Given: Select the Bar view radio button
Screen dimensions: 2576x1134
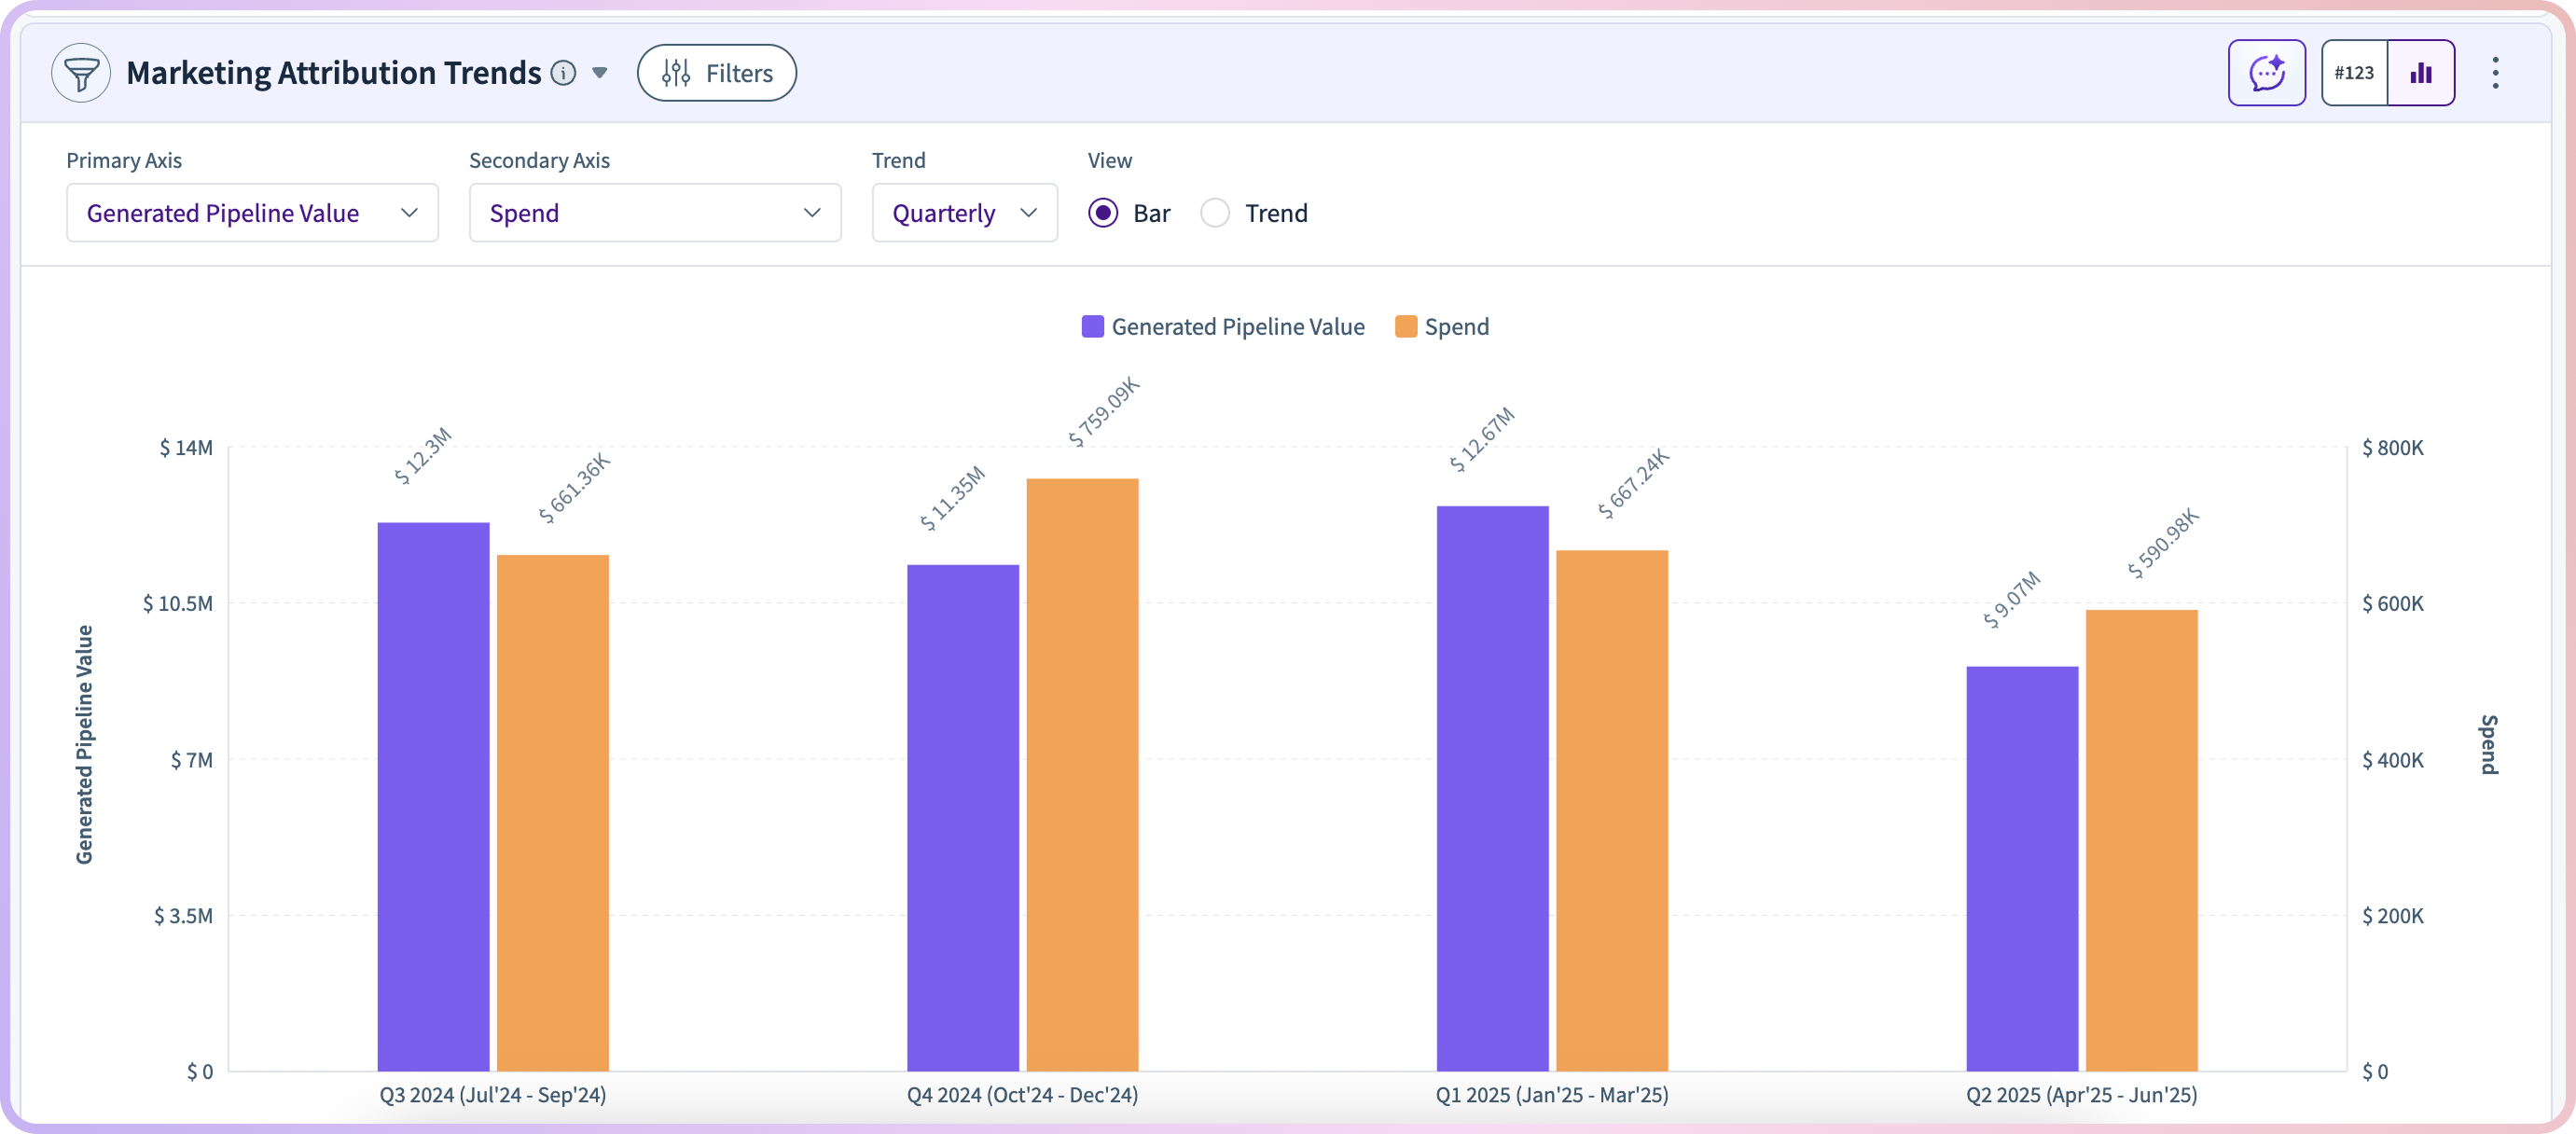Looking at the screenshot, I should pyautogui.click(x=1103, y=213).
